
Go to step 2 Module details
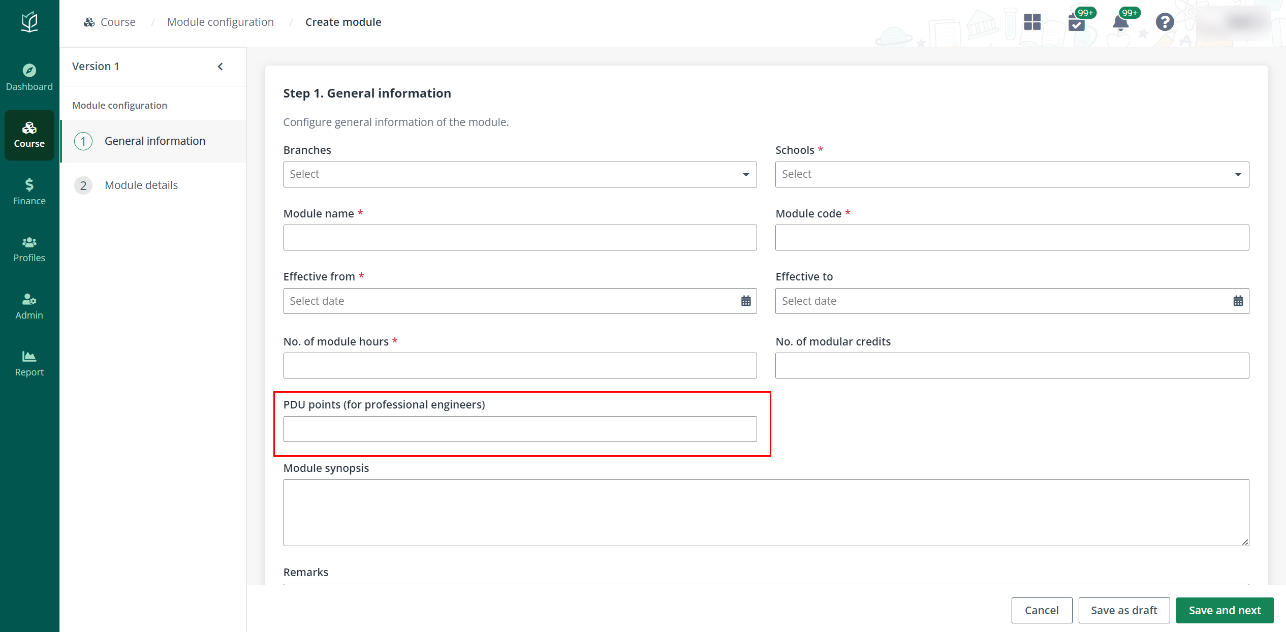[153, 185]
